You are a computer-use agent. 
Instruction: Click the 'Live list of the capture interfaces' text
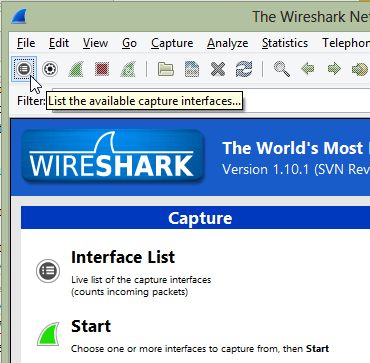pos(141,279)
